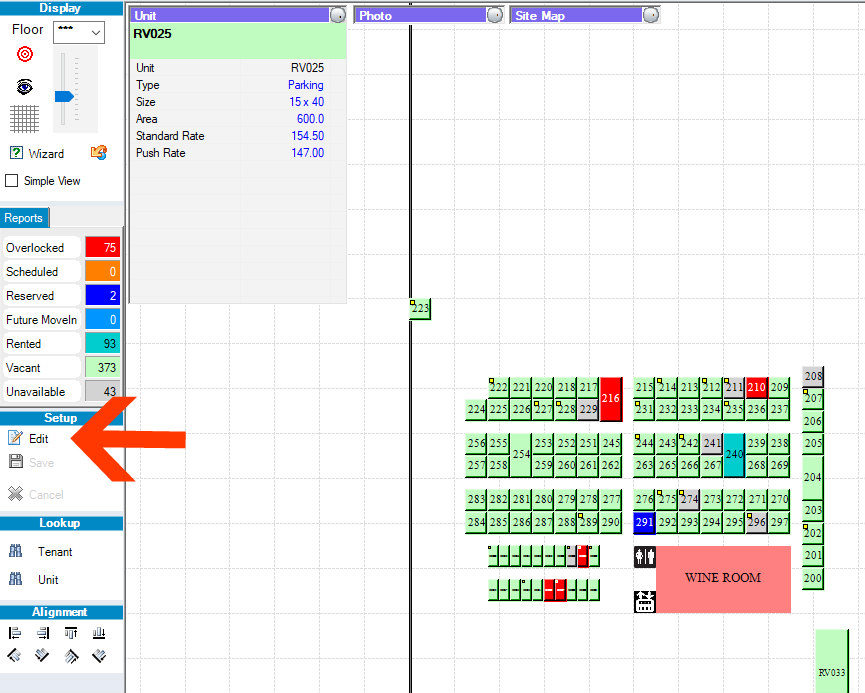Click the Display section header

pos(61,8)
